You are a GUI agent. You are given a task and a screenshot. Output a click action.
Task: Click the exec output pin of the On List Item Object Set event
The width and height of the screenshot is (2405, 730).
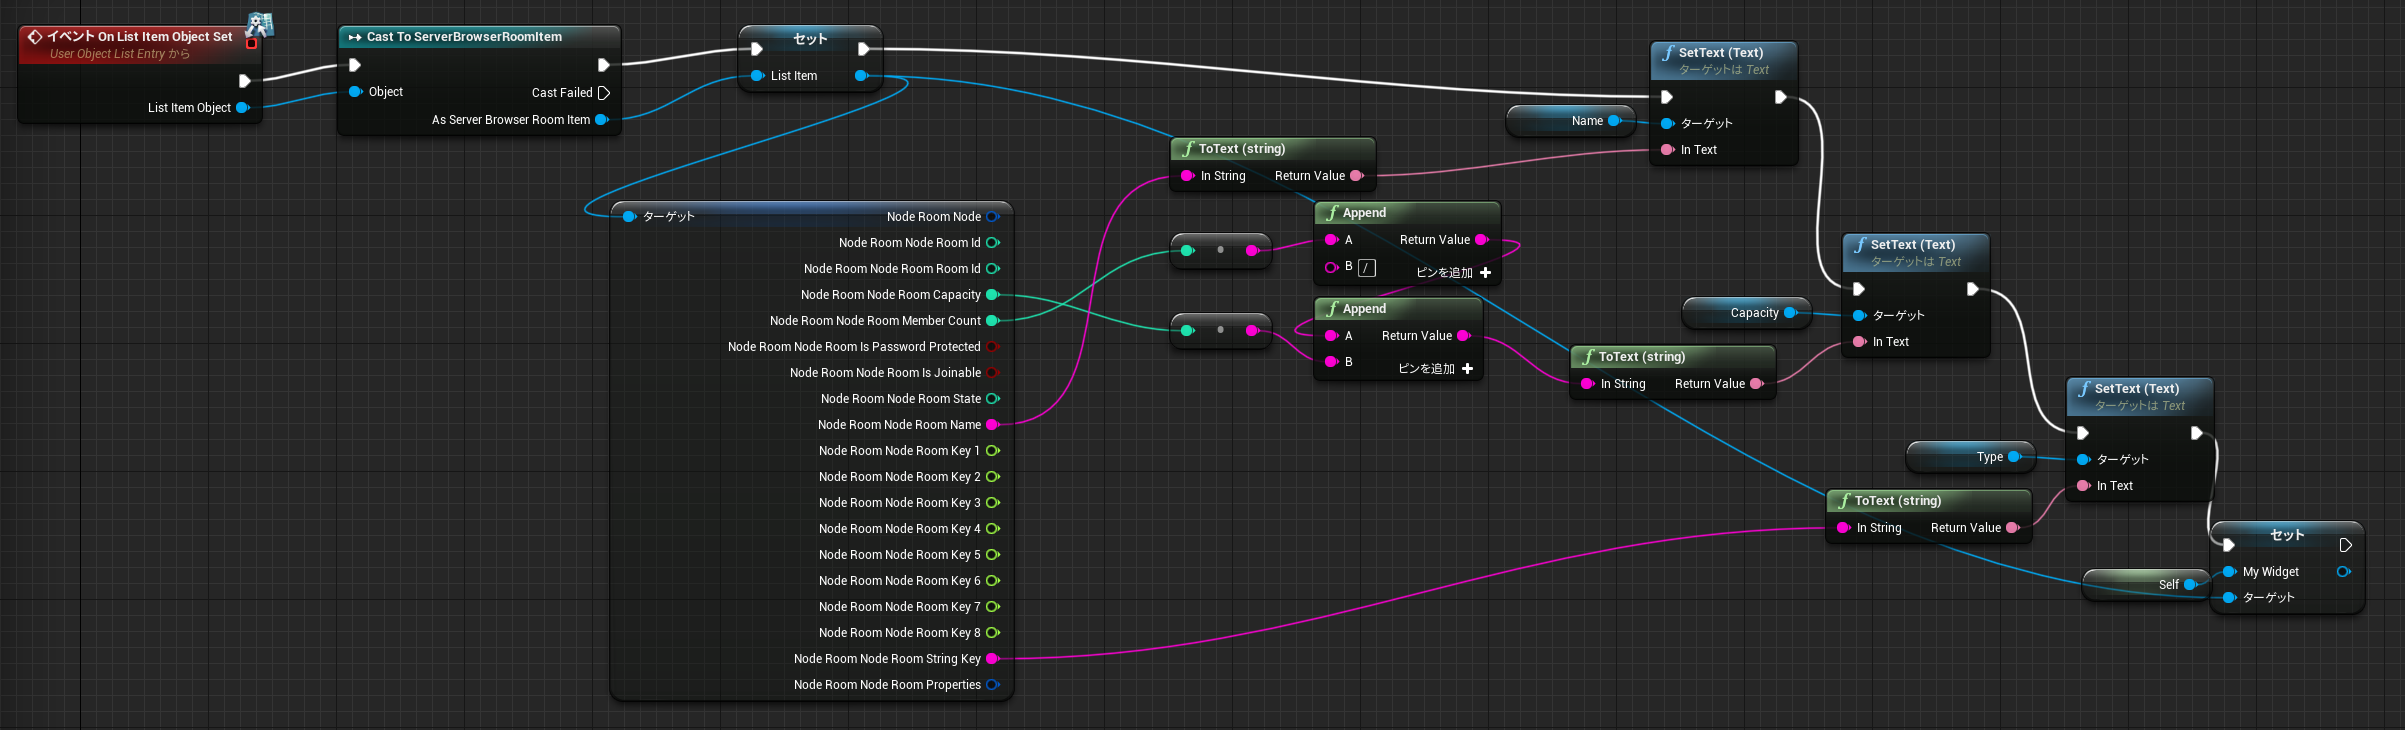pos(244,81)
